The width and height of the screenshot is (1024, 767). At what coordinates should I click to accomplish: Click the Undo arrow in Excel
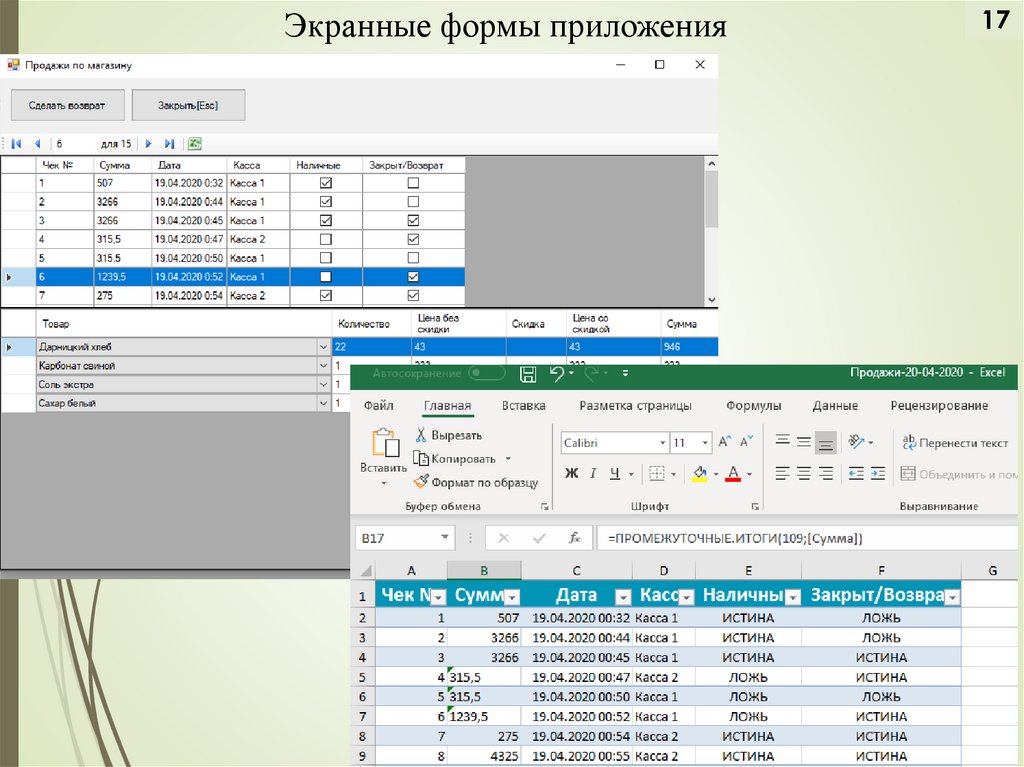(x=557, y=373)
